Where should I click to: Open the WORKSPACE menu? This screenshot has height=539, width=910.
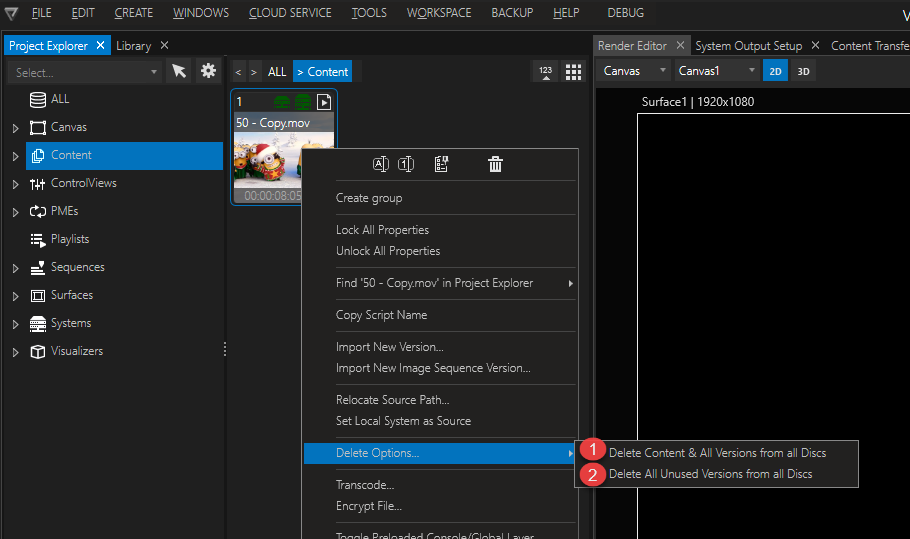click(439, 13)
